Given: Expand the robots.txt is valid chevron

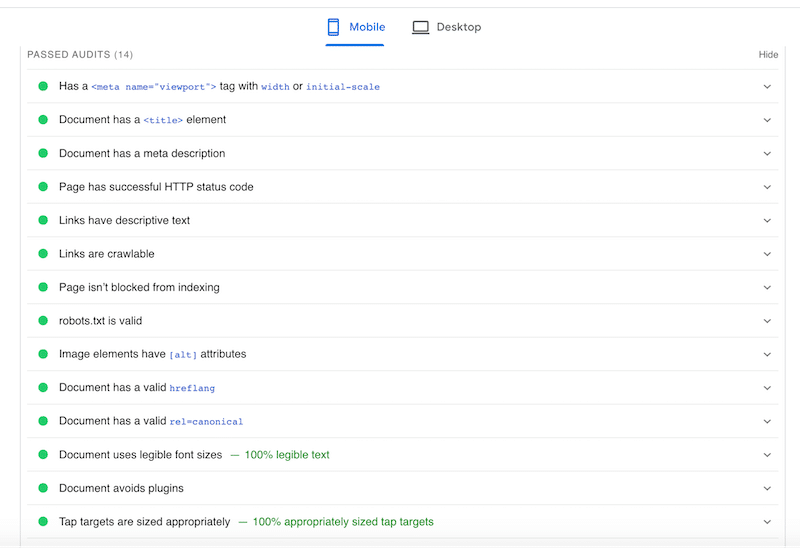Looking at the screenshot, I should pyautogui.click(x=767, y=321).
